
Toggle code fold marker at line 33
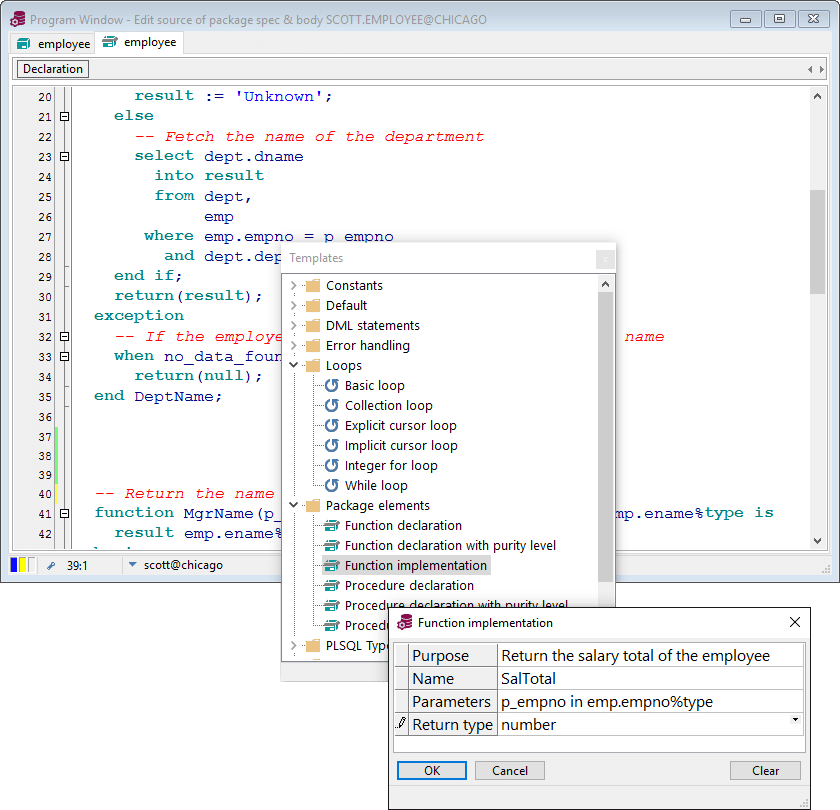pos(65,356)
